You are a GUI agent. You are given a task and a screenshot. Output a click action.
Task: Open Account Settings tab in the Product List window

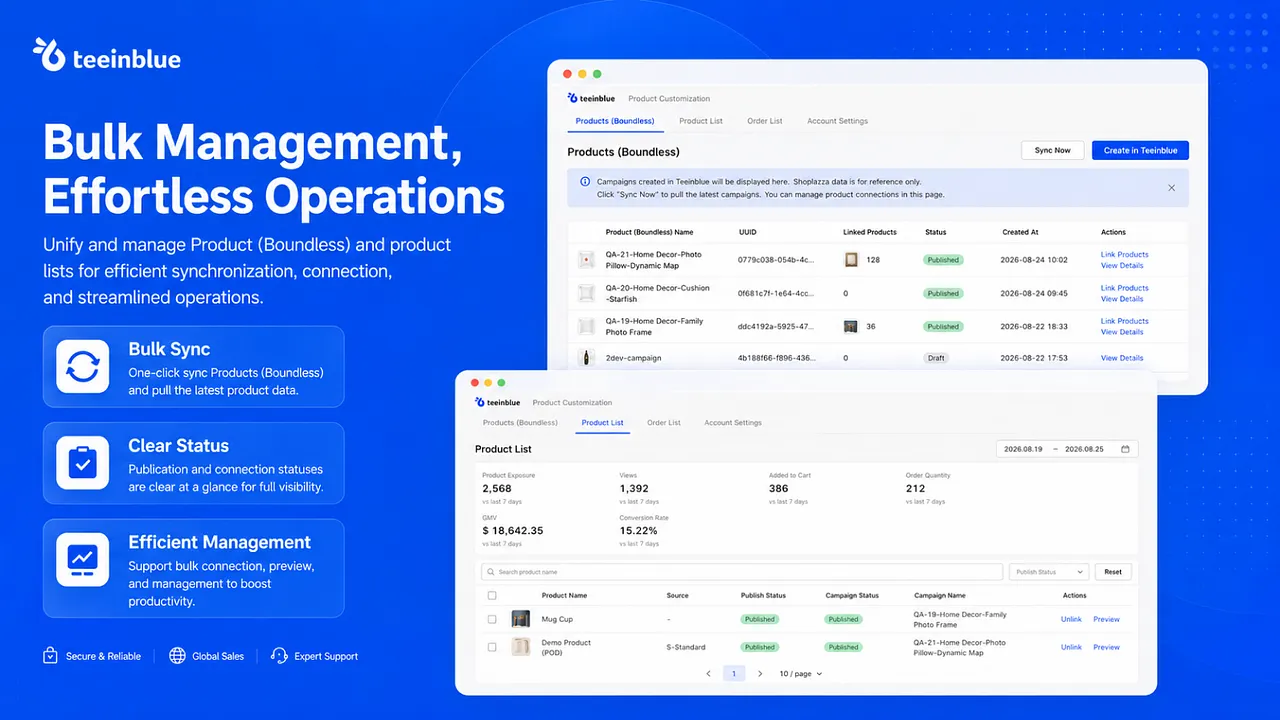coord(733,423)
